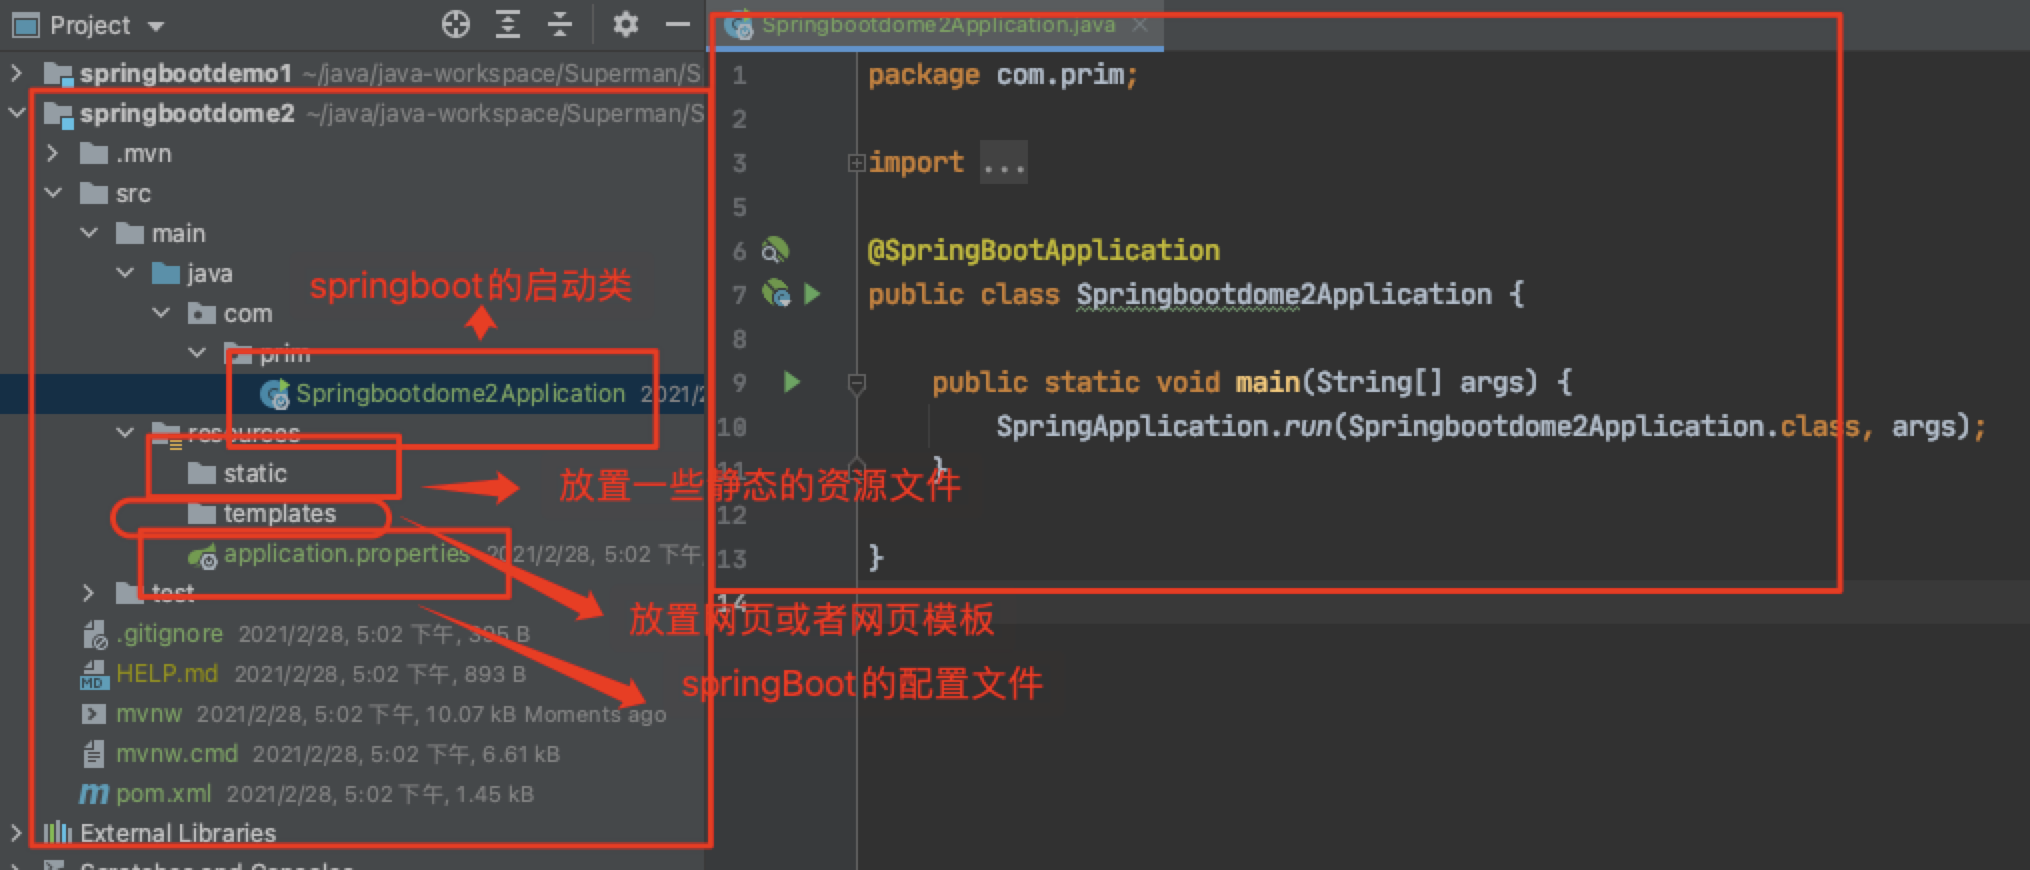Expand the folded import block
The image size is (2030, 870).
point(856,162)
